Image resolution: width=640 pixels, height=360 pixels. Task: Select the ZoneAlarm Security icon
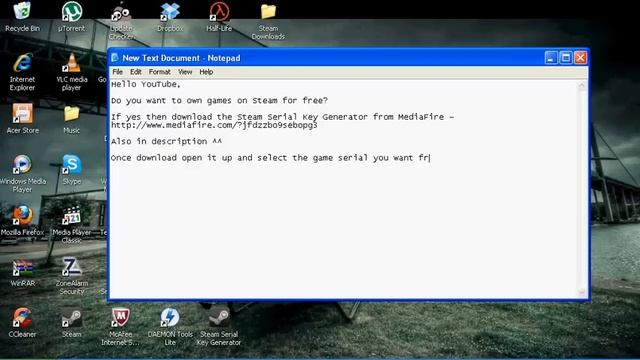pyautogui.click(x=71, y=276)
